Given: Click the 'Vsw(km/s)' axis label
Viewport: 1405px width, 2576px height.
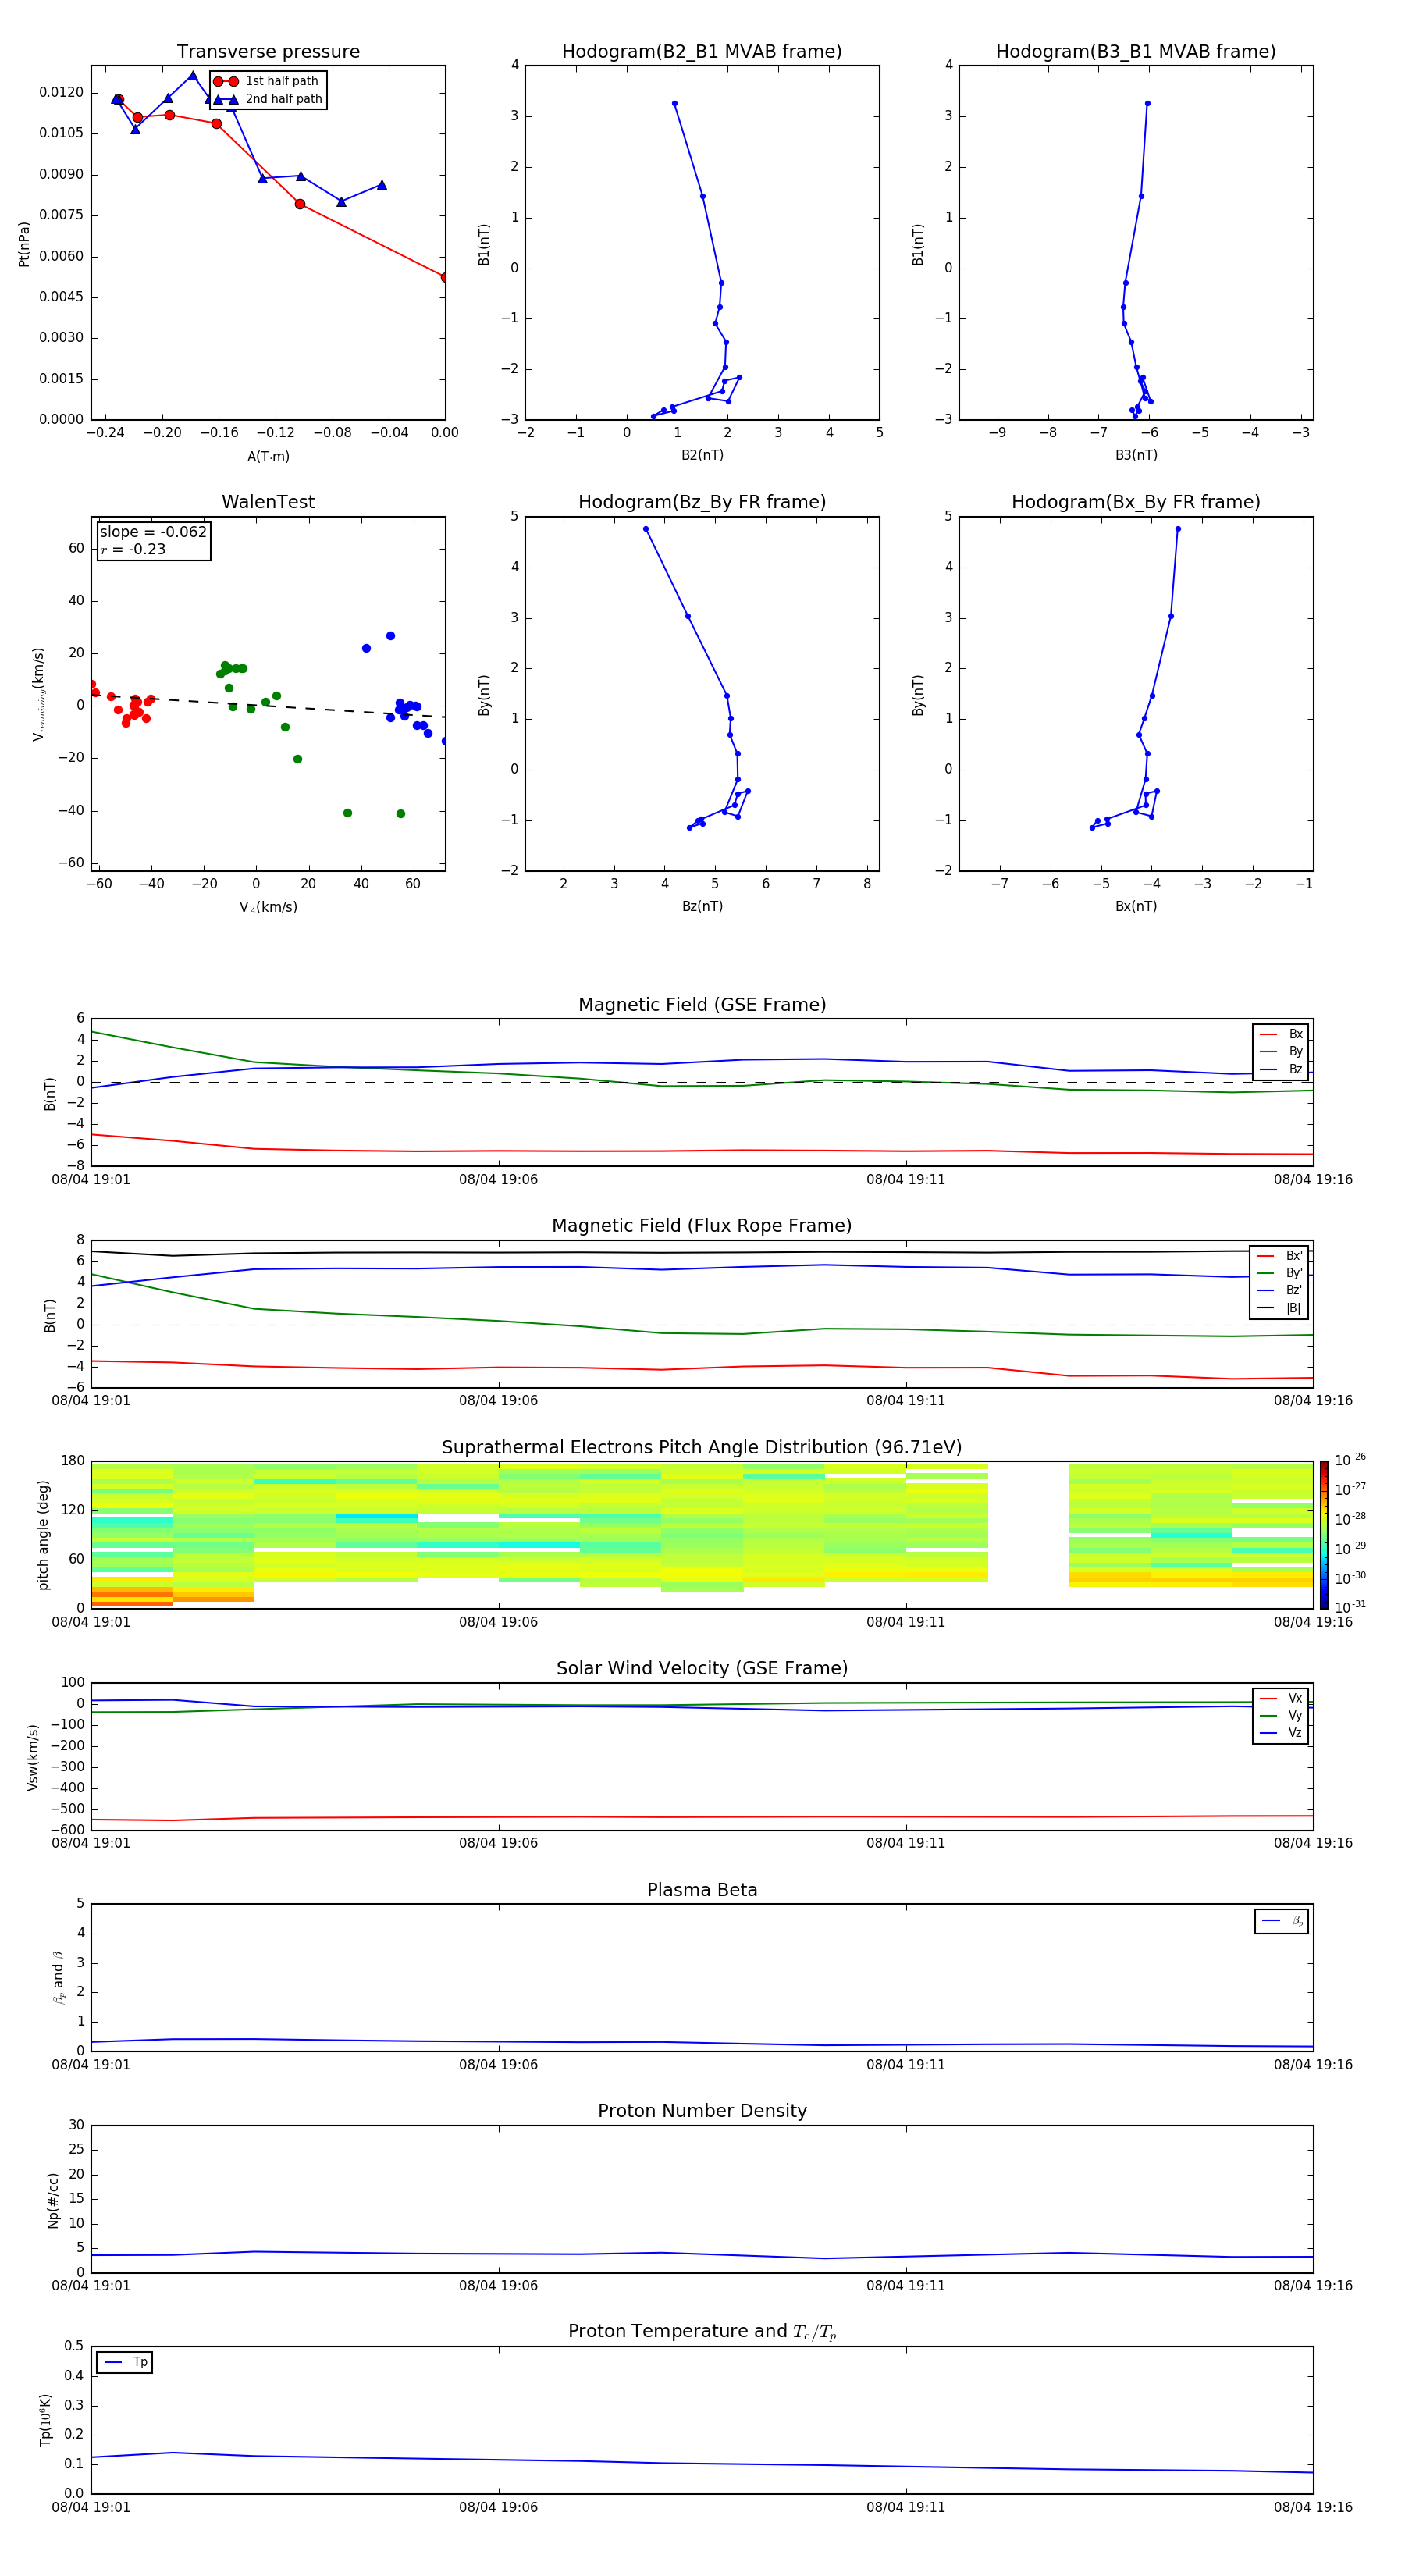Looking at the screenshot, I should pos(32,1757).
